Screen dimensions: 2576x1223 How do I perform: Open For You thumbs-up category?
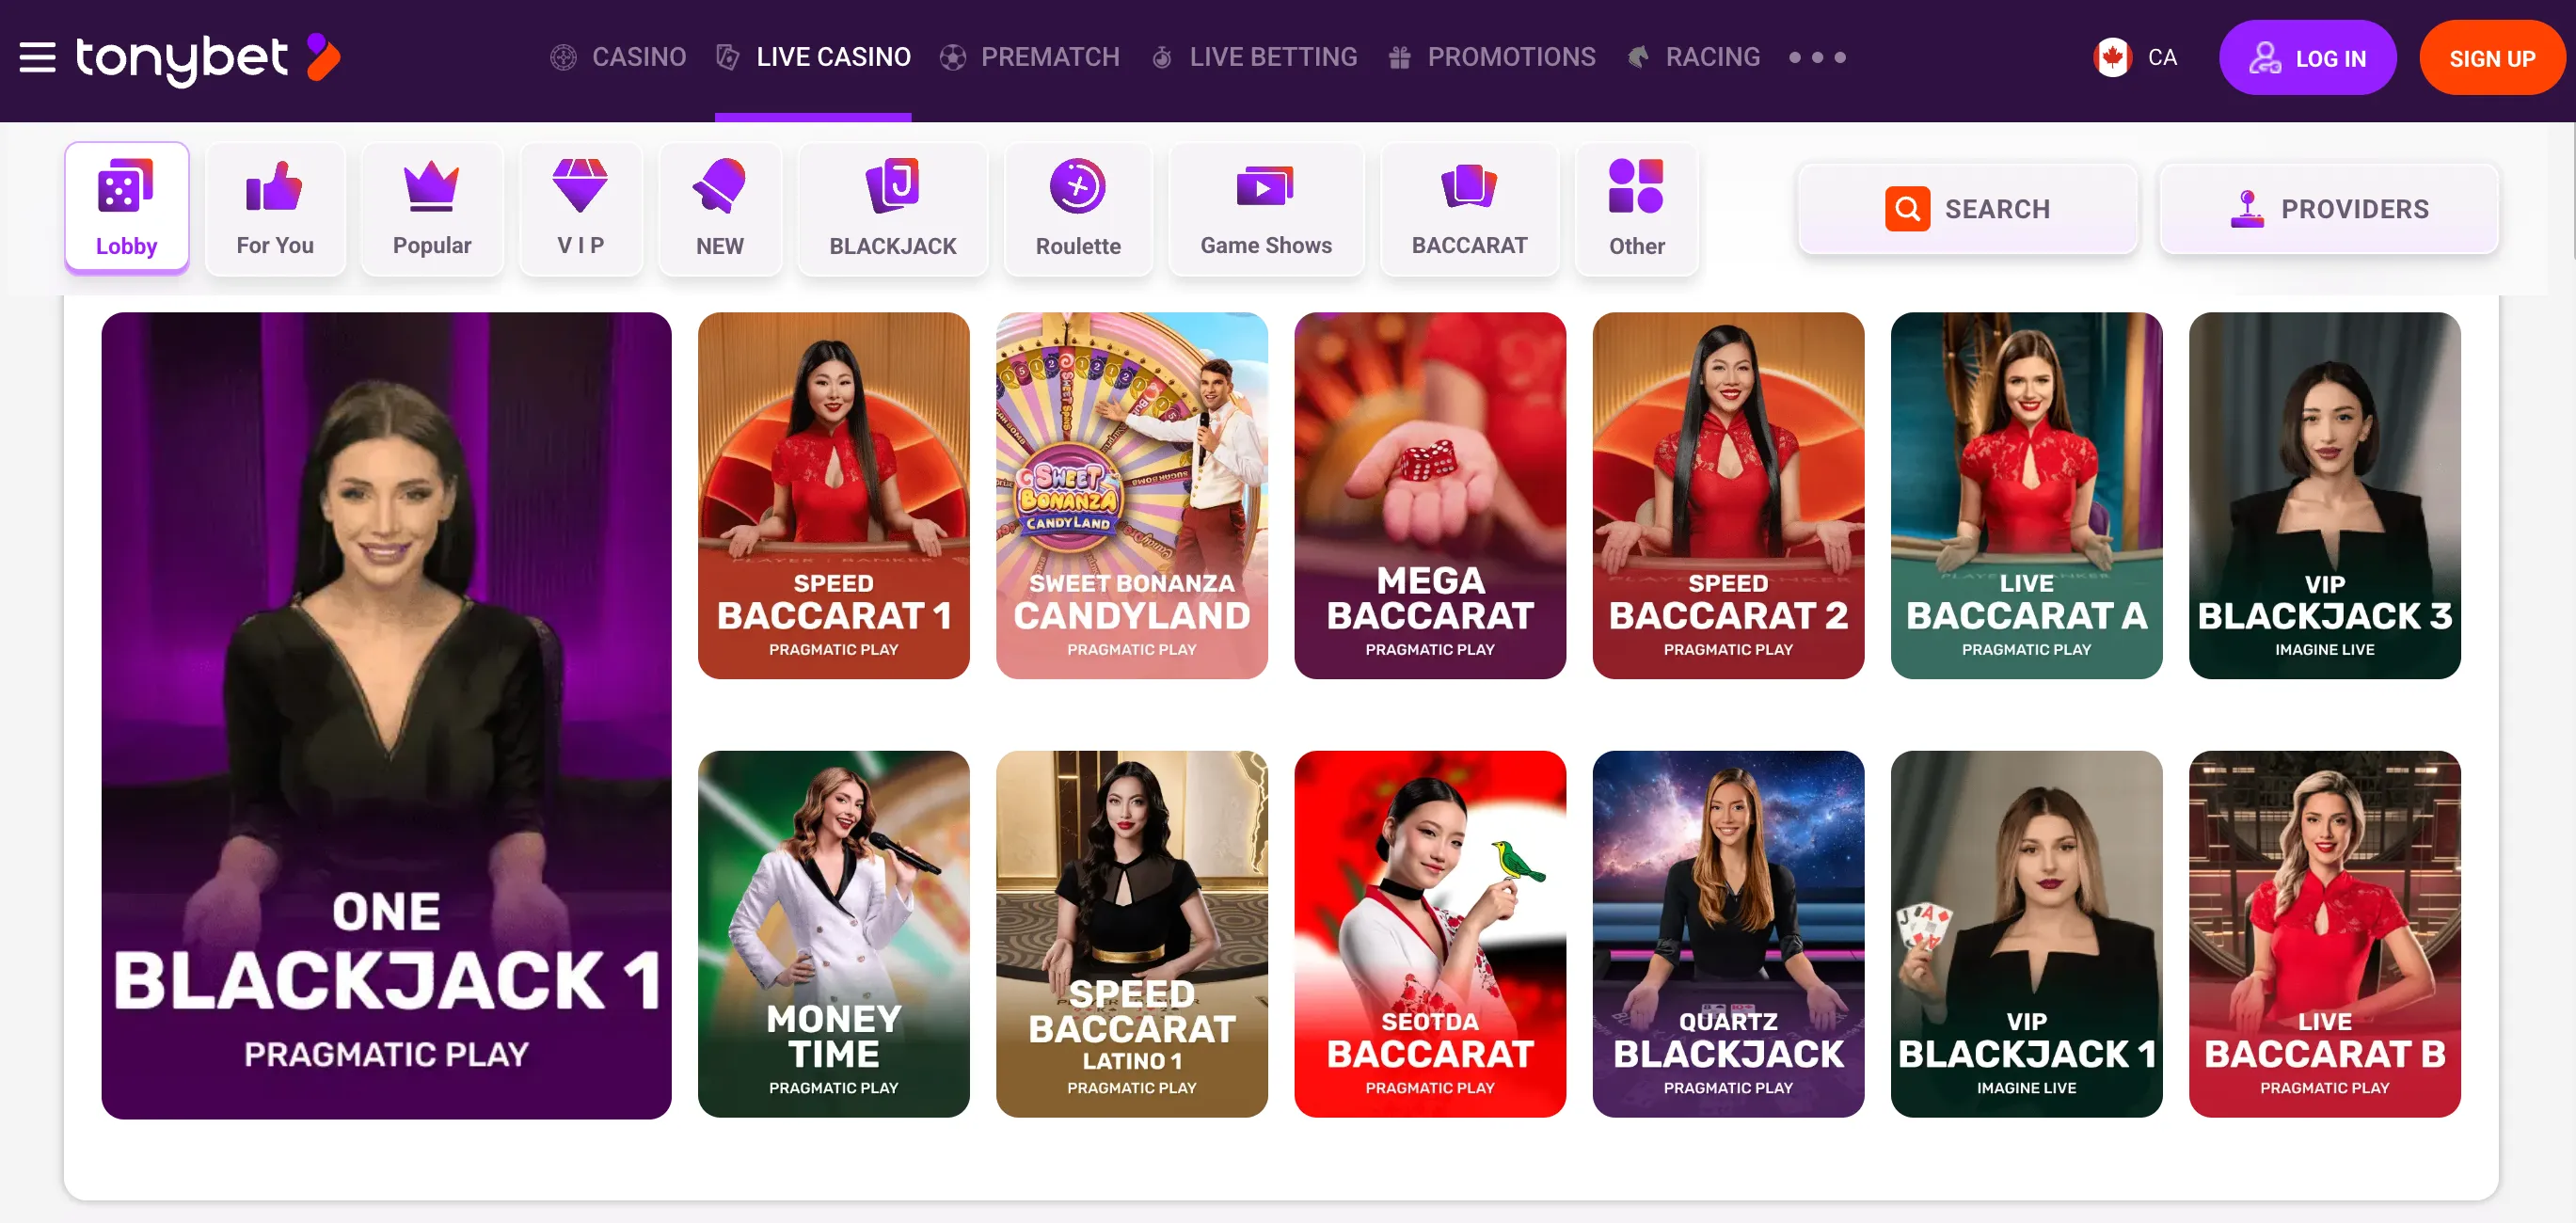point(275,208)
